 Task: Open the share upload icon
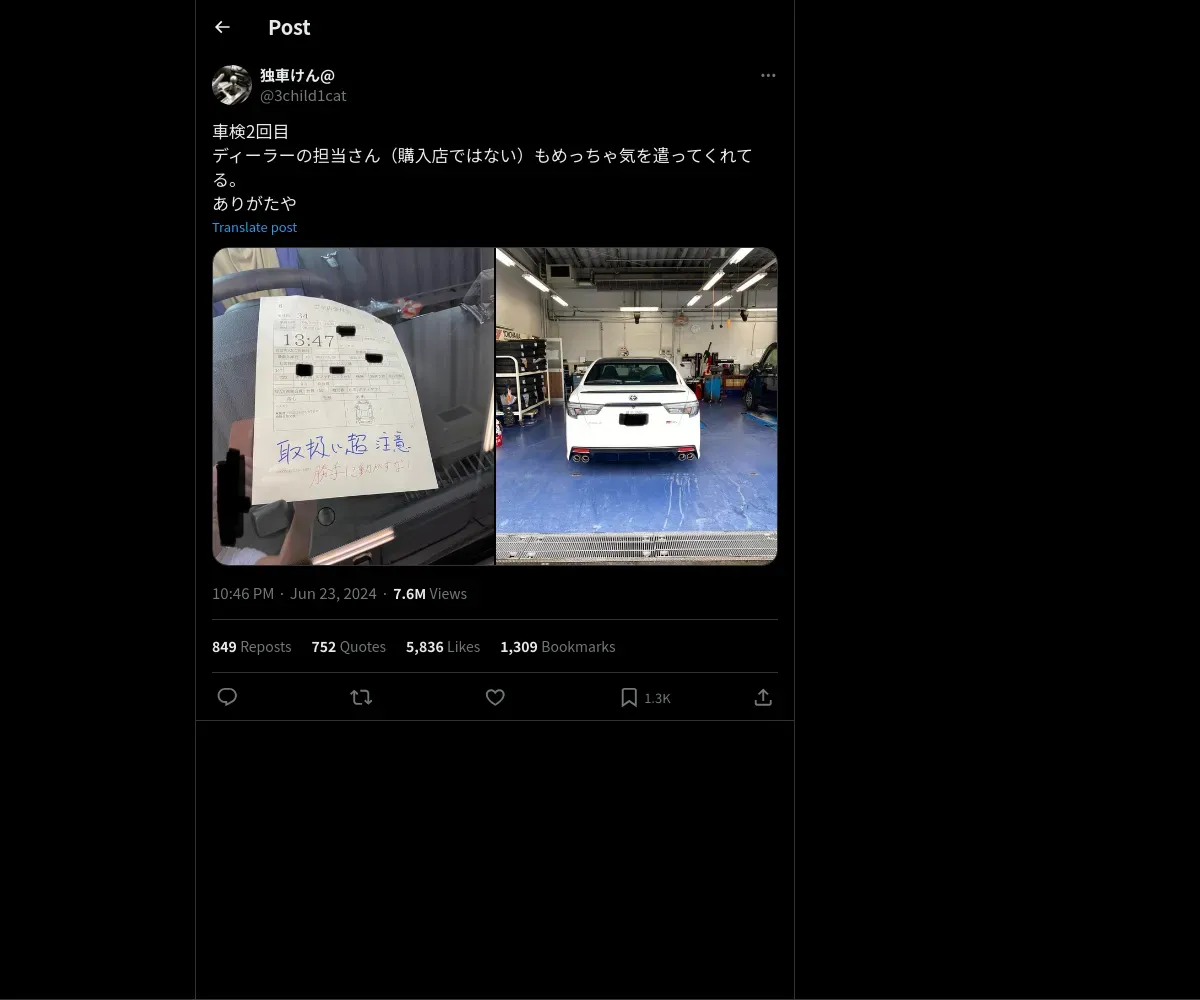click(763, 697)
